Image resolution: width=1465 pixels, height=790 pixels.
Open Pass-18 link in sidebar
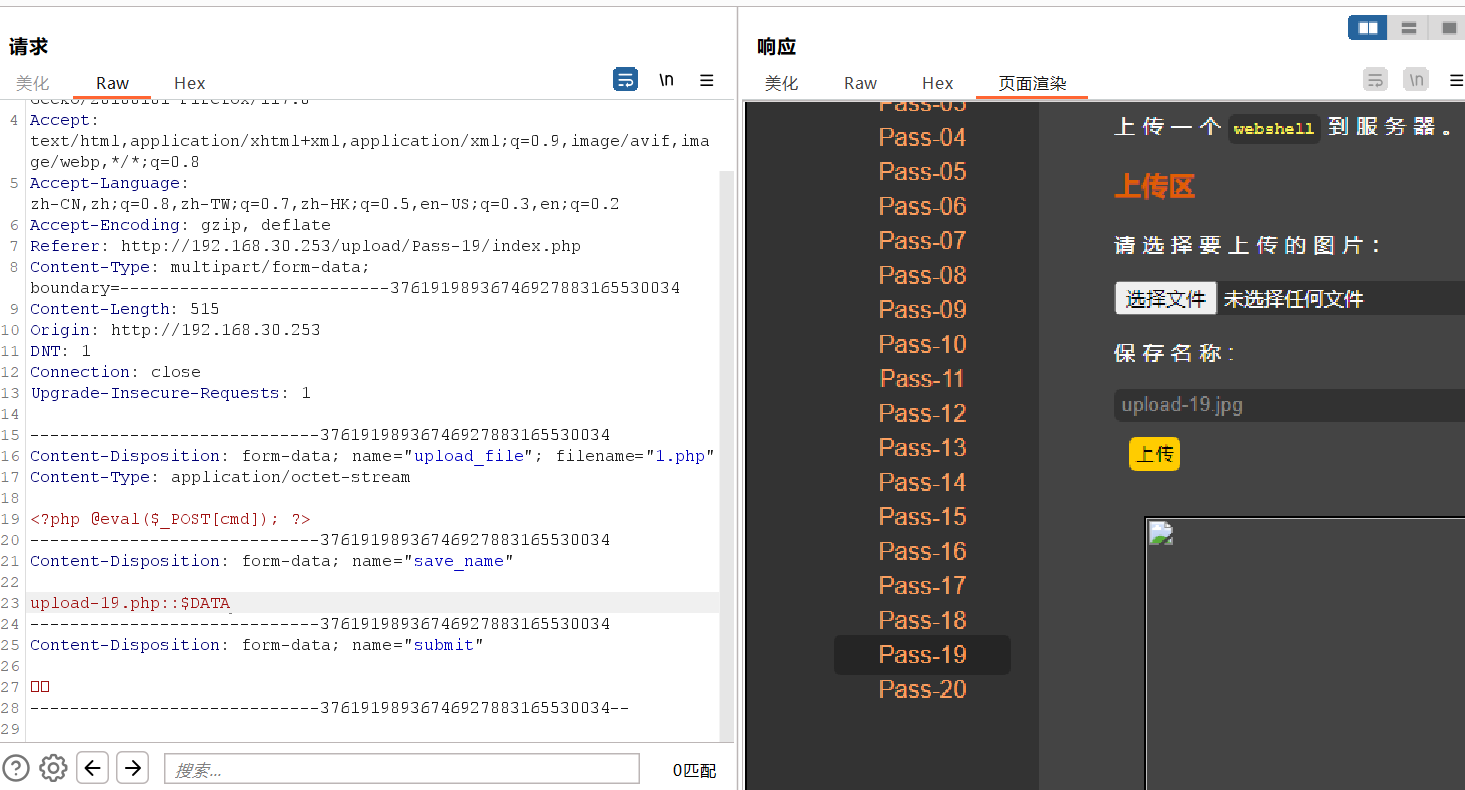(x=922, y=620)
